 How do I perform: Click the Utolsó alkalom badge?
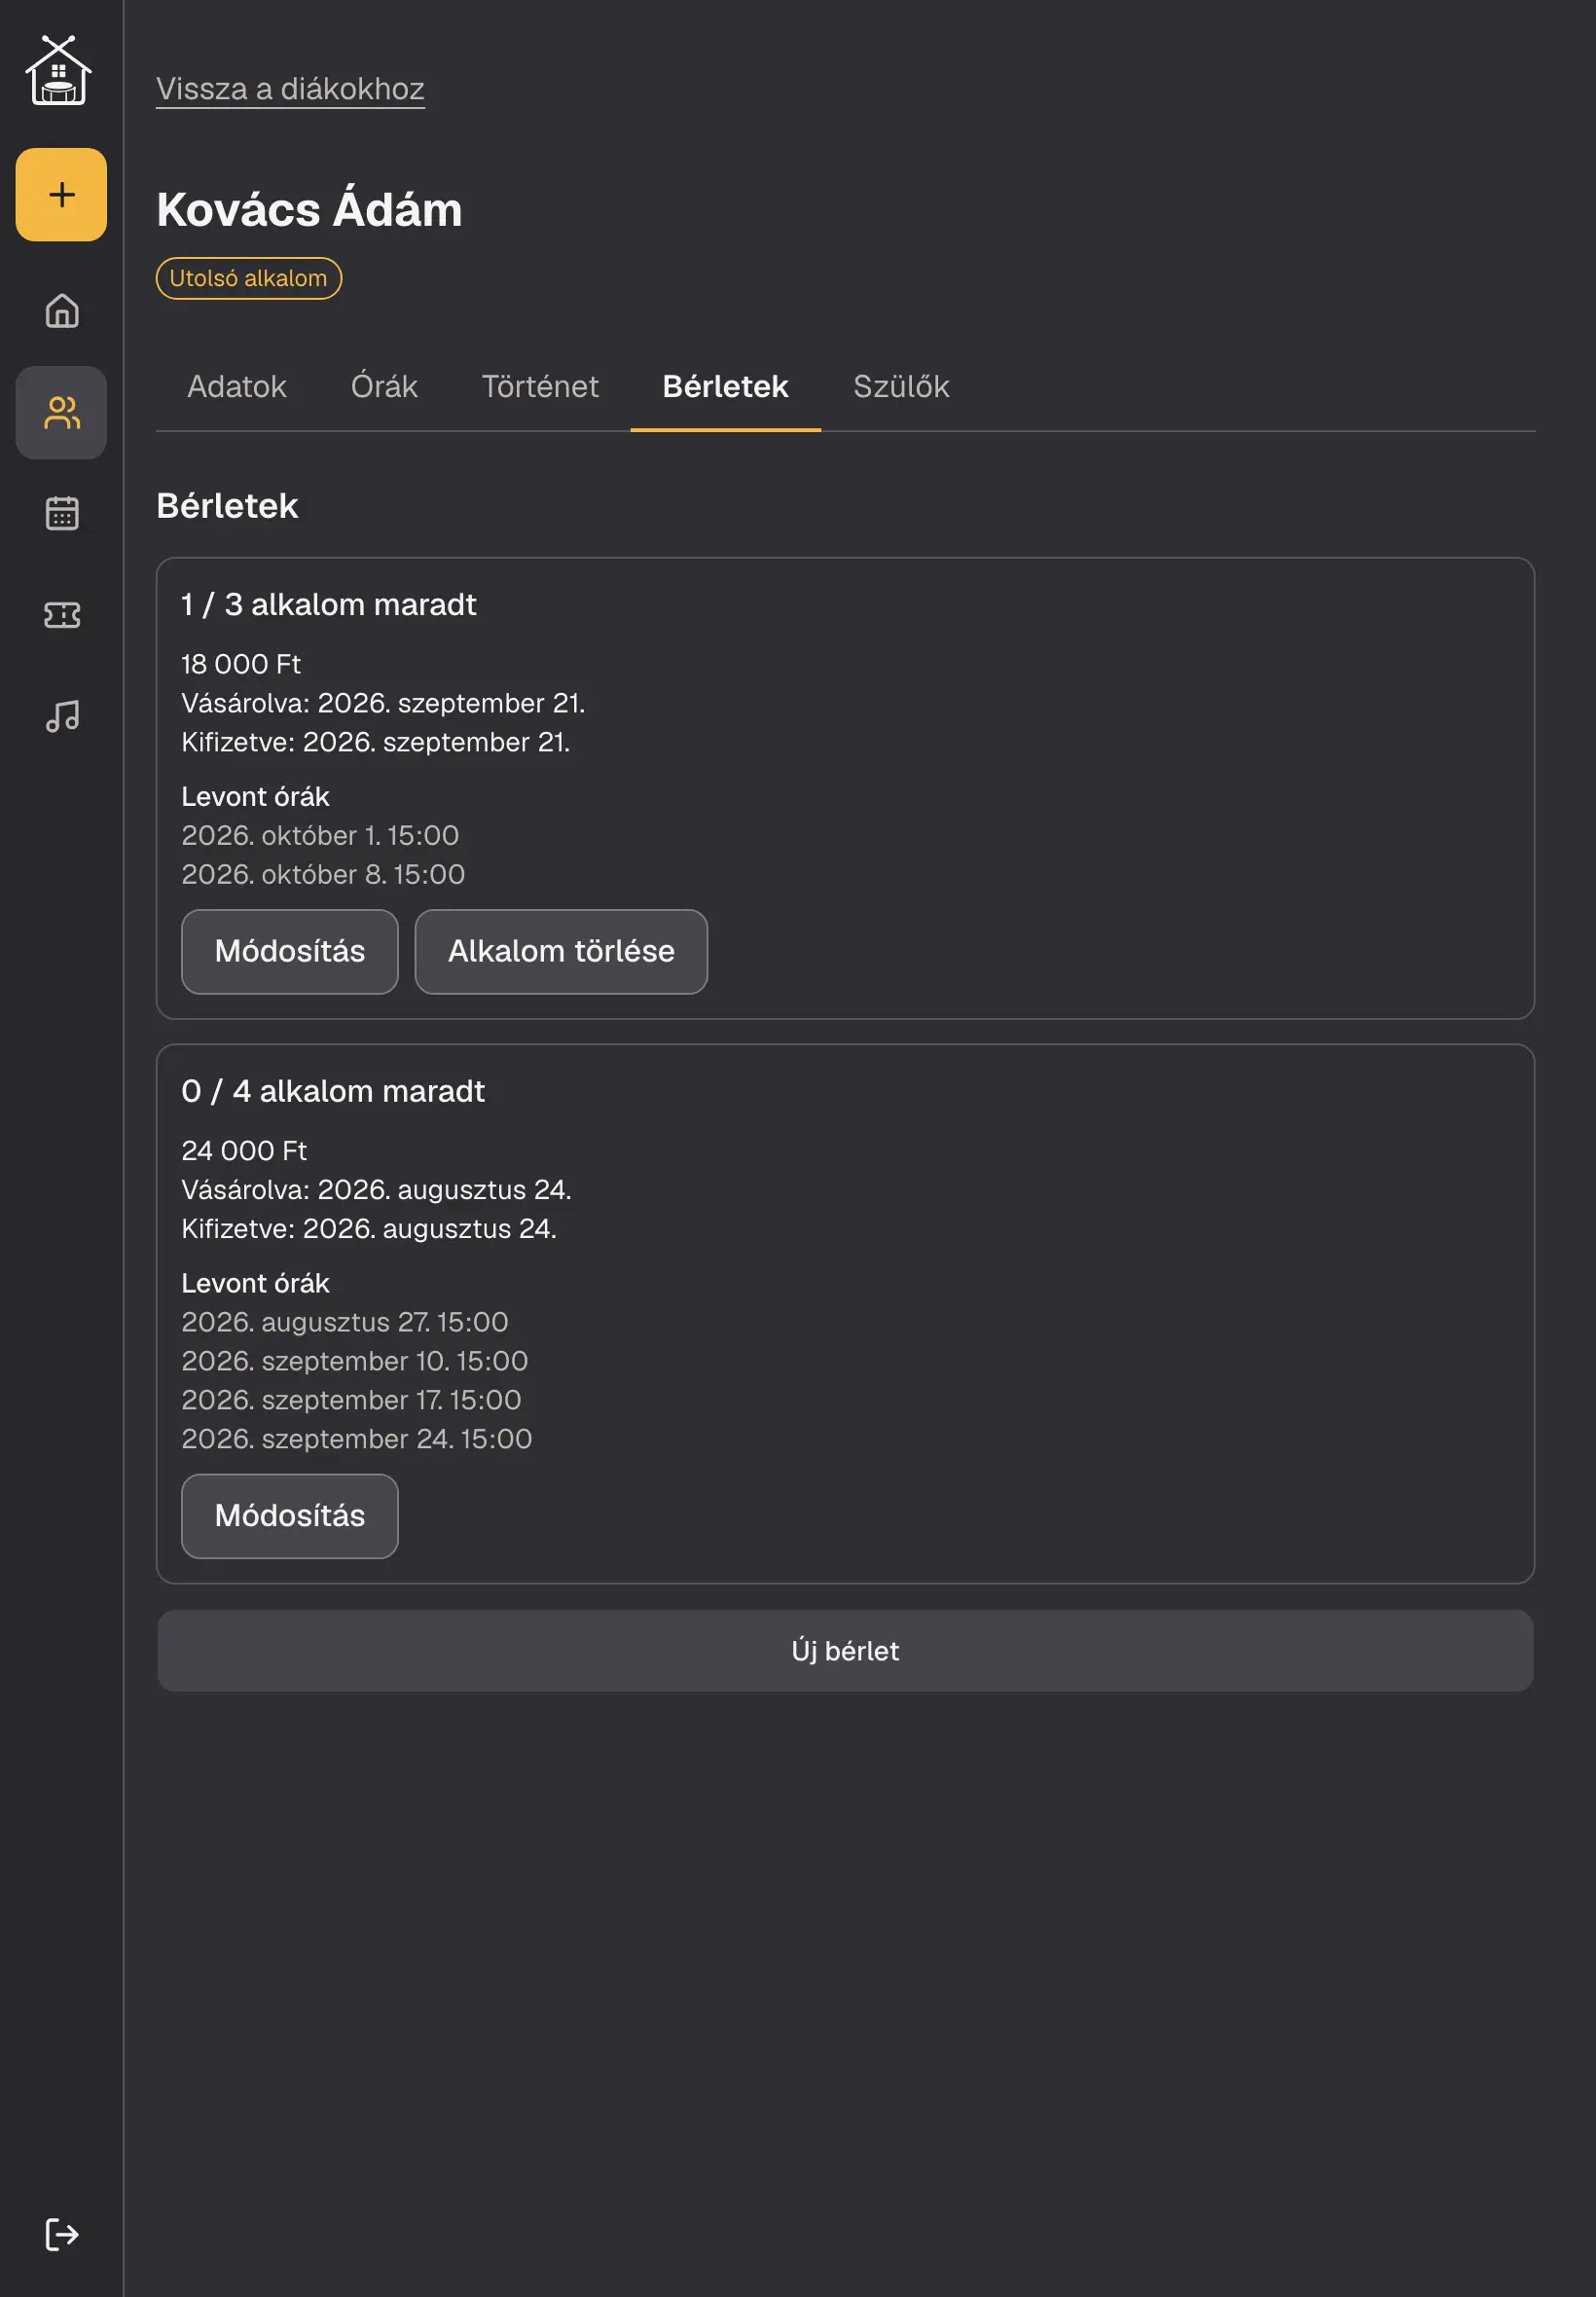coord(248,278)
